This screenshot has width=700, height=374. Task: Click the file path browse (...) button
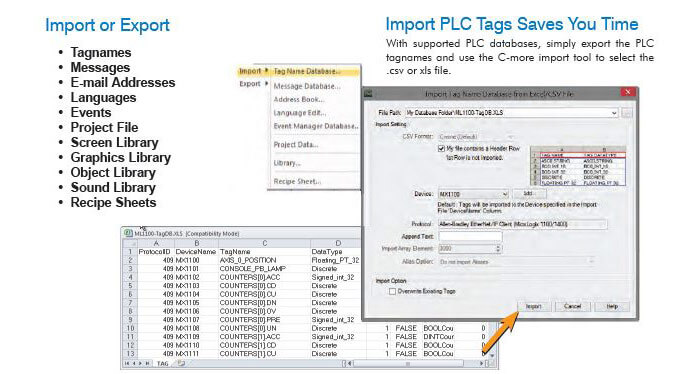[627, 113]
